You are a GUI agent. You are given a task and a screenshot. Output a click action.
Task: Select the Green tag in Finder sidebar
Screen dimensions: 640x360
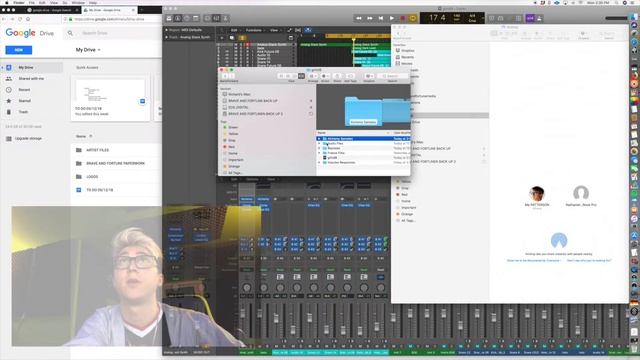pos(233,127)
